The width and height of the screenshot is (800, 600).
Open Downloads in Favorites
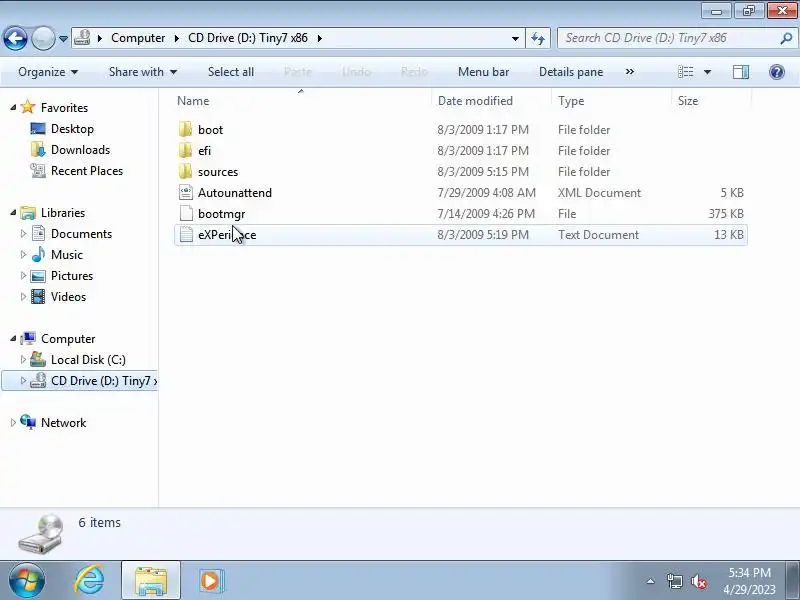pyautogui.click(x=80, y=149)
